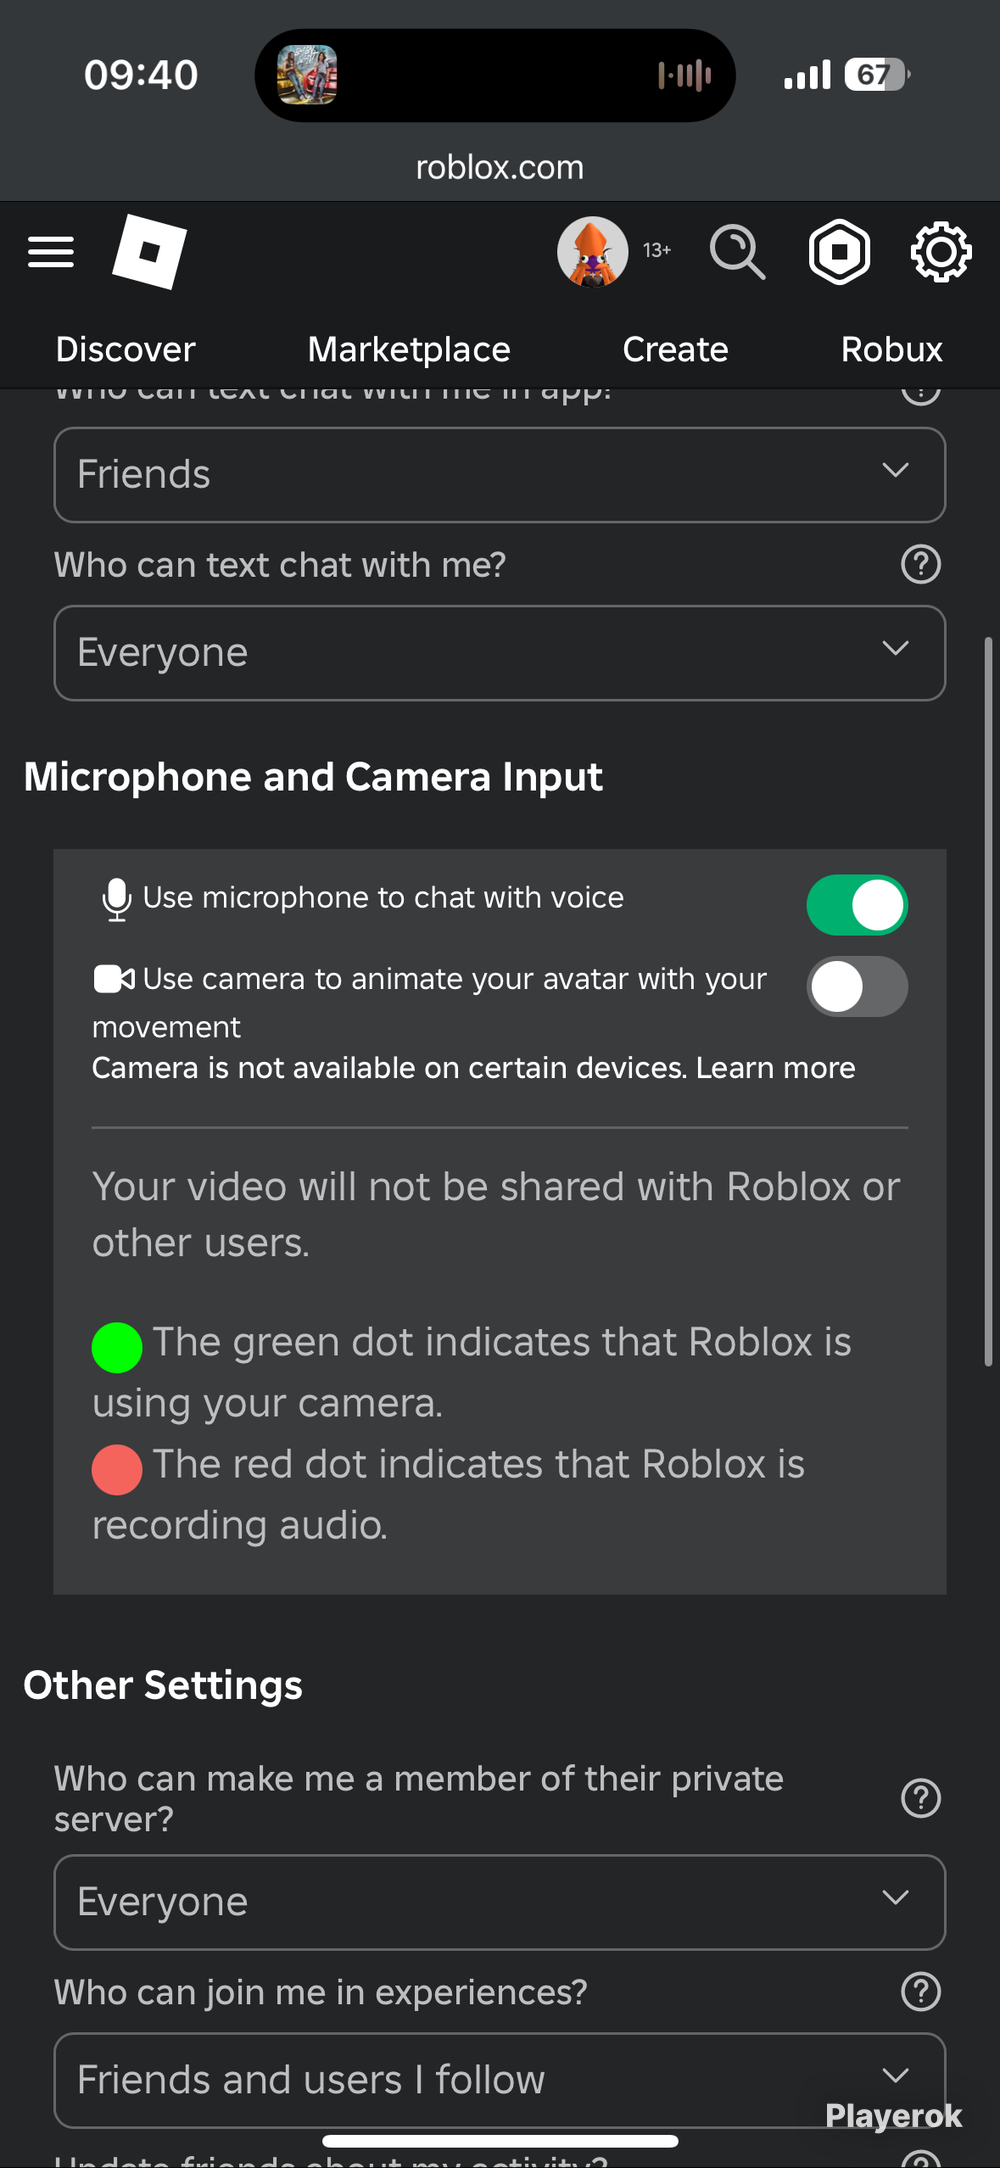Expand 'Friends and users I follow' dropdown
Screen dimensions: 1000x2168
500,2080
